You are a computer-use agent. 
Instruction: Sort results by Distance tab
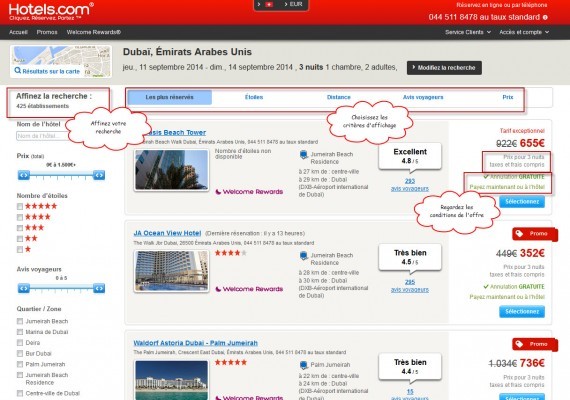pos(338,97)
